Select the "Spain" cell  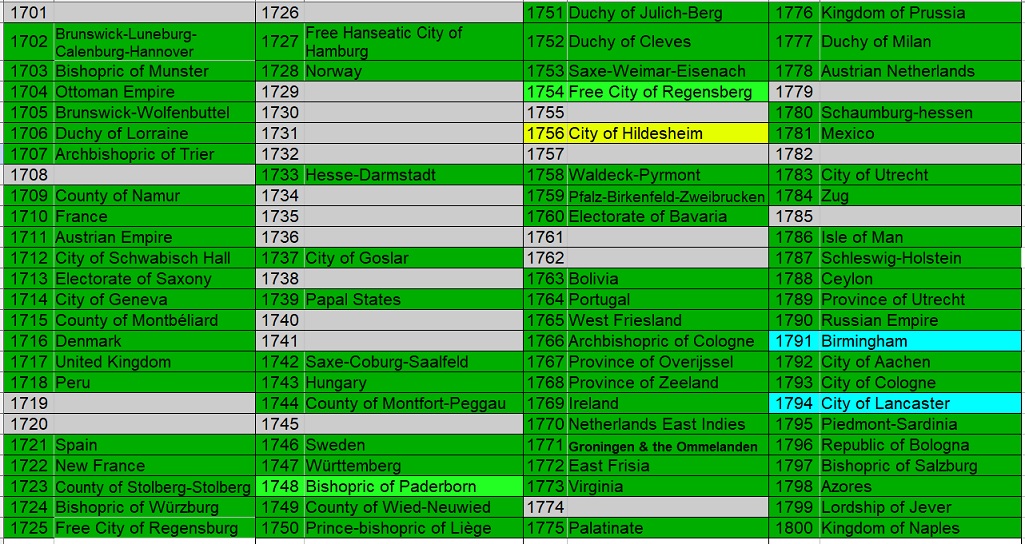(154, 445)
